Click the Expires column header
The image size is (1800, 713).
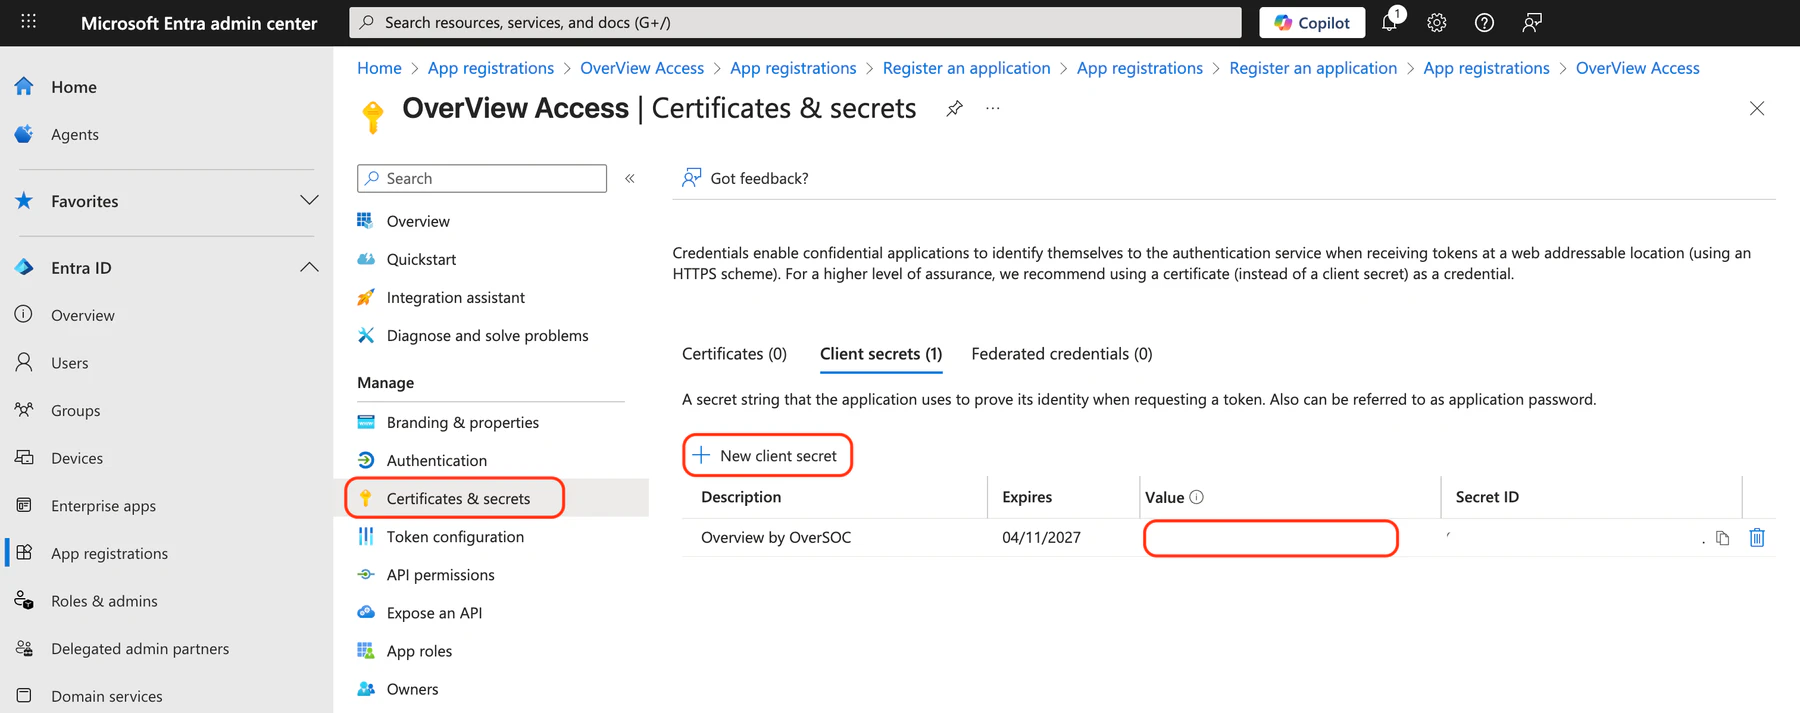click(x=1027, y=497)
